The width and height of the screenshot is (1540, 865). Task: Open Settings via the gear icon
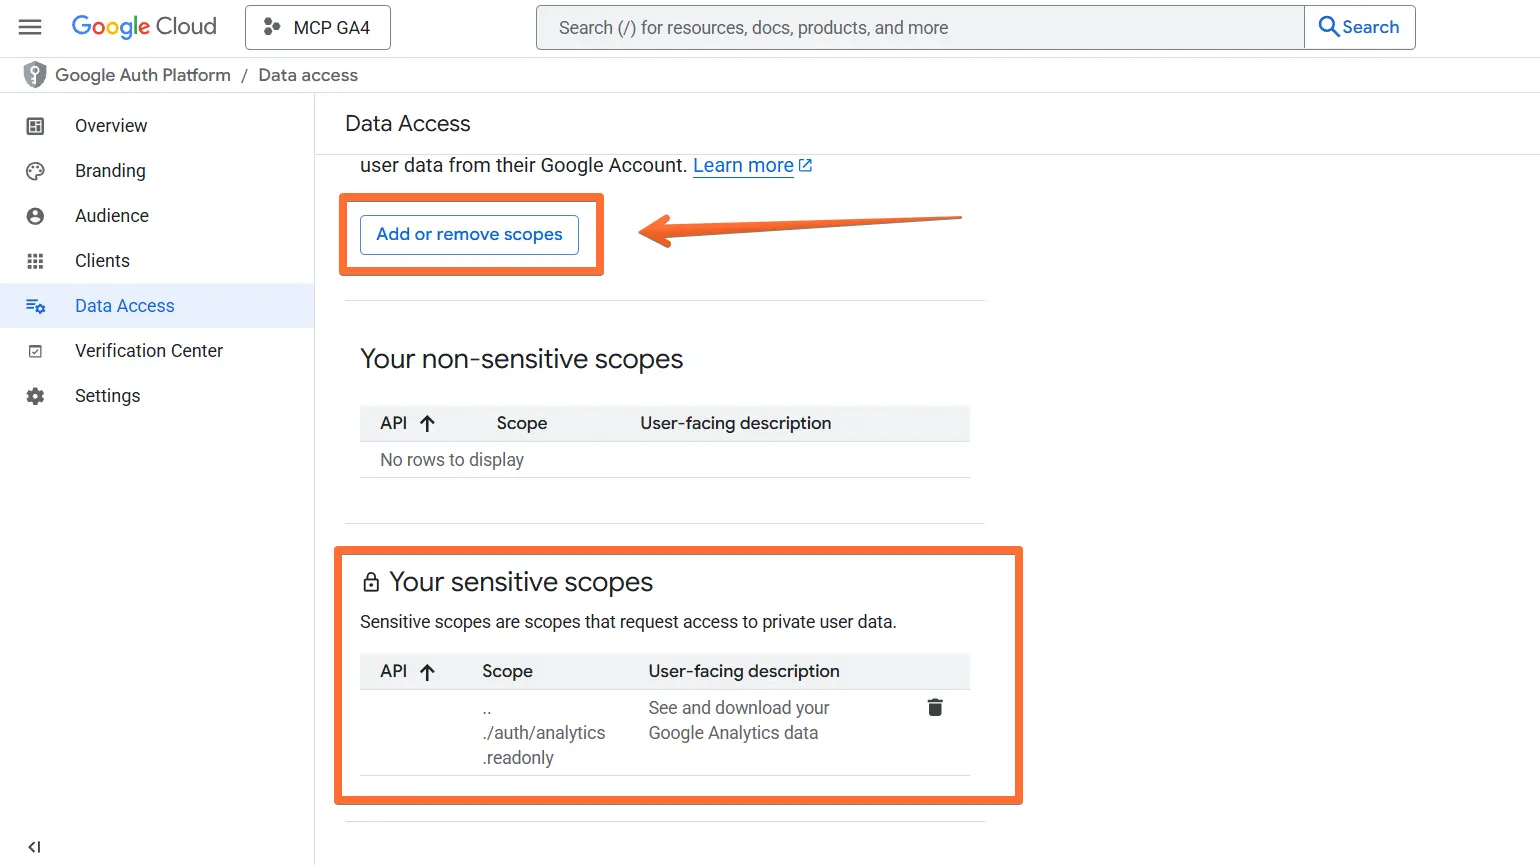click(x=35, y=395)
